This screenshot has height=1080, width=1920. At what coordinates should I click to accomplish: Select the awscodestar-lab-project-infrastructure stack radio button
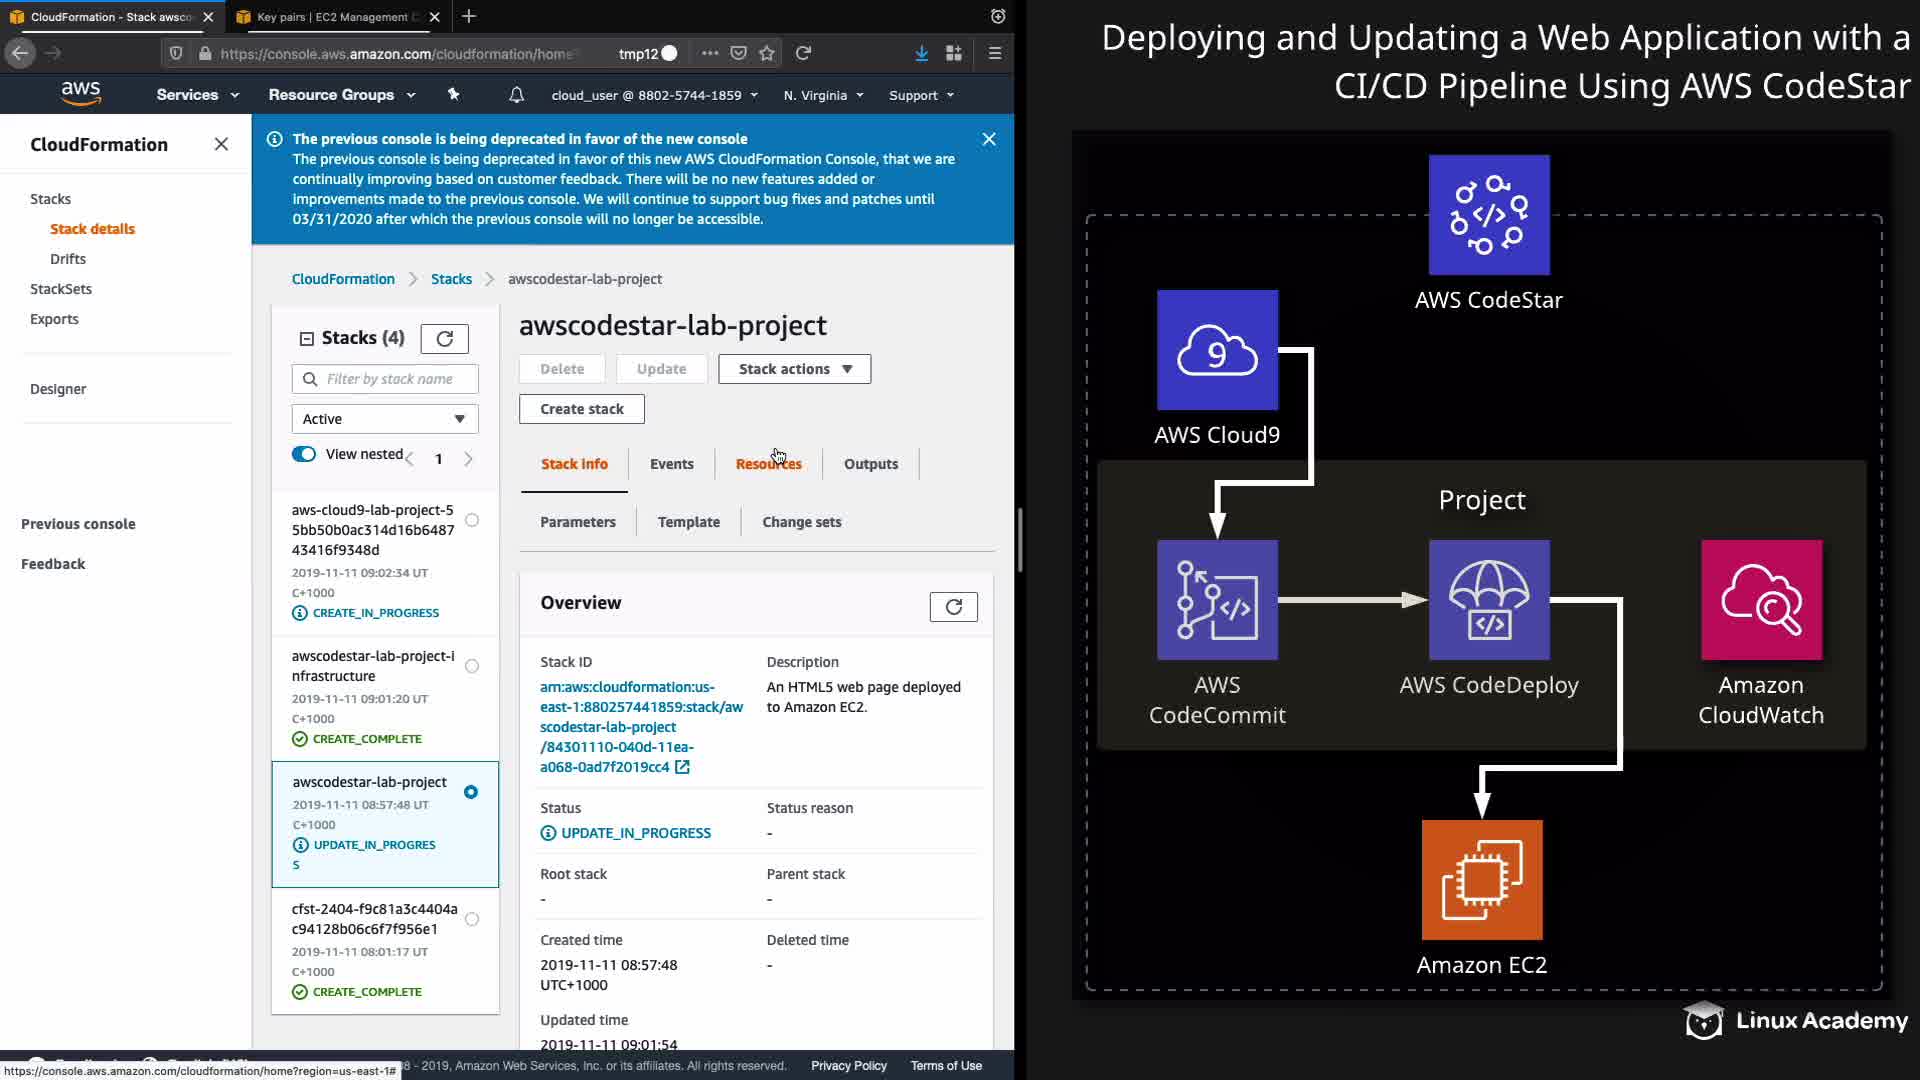point(472,666)
